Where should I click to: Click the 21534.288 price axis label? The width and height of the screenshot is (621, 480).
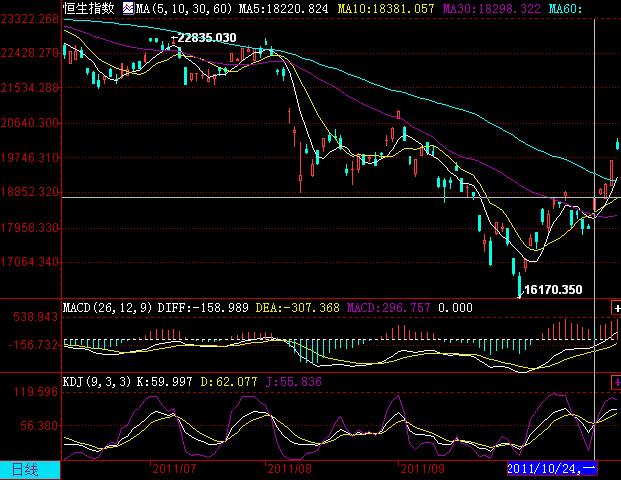[x=30, y=88]
